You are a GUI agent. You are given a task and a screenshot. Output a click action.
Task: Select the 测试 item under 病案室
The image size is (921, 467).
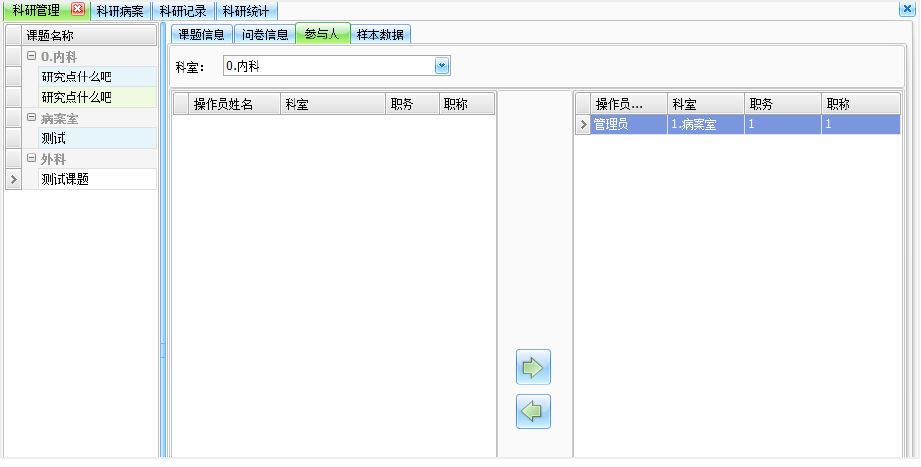point(54,138)
